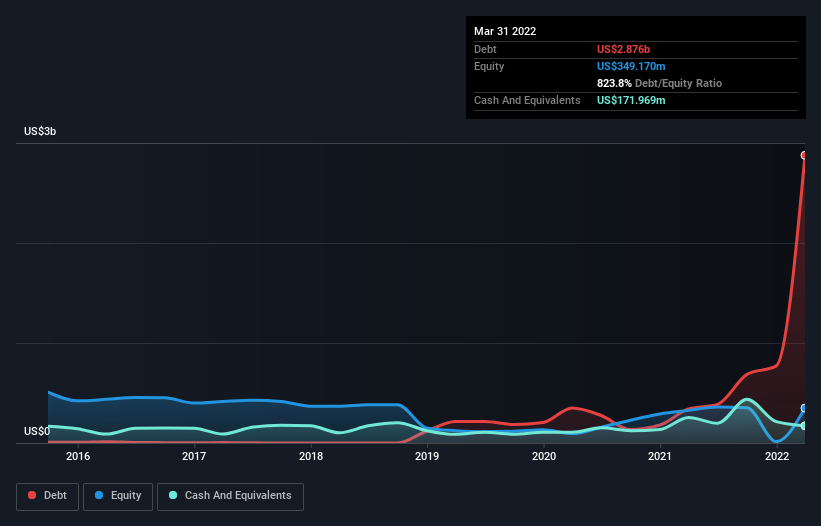The image size is (821, 526).
Task: Click the blue Equity data point marker
Action: tap(804, 408)
